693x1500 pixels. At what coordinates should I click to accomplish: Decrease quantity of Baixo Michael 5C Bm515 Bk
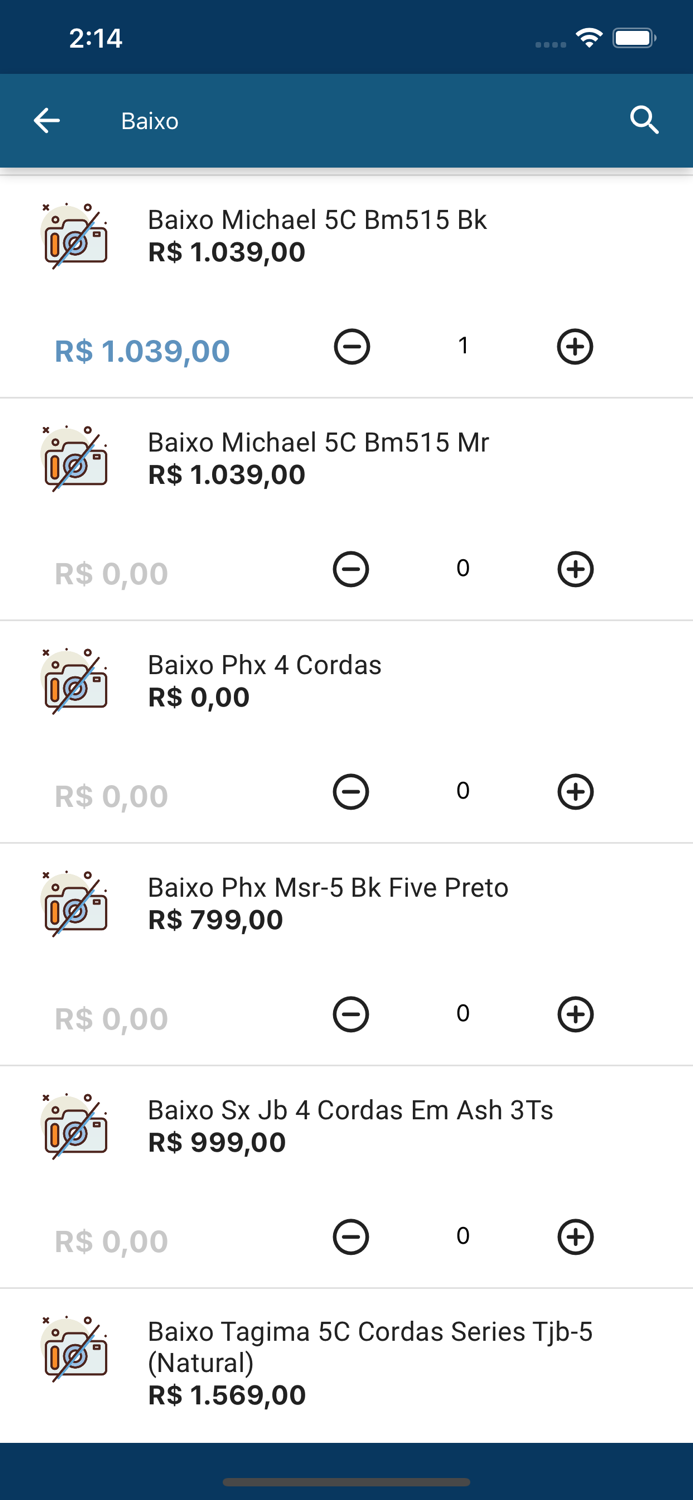click(x=351, y=346)
